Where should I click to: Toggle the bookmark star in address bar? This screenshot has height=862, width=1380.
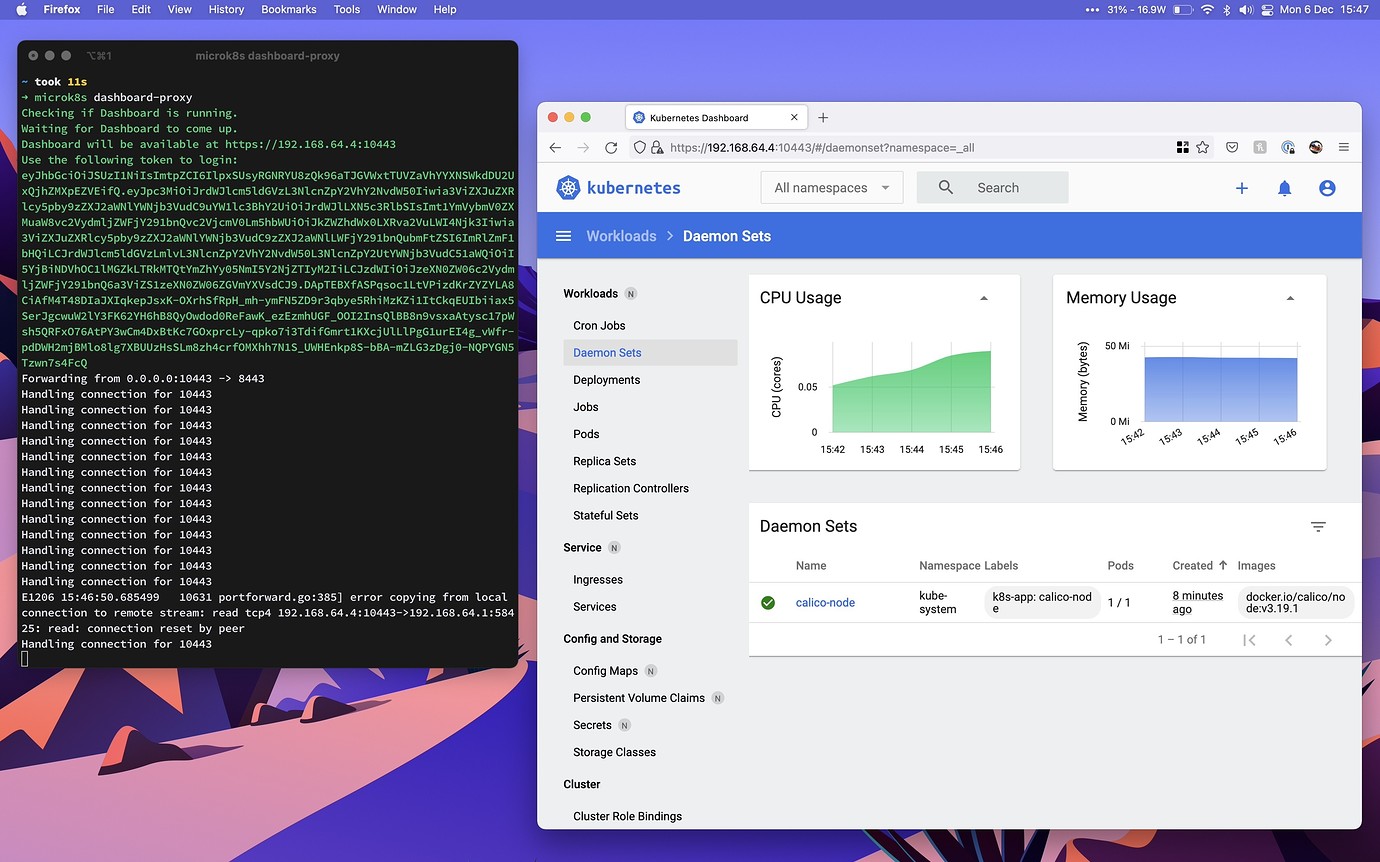pos(1205,147)
